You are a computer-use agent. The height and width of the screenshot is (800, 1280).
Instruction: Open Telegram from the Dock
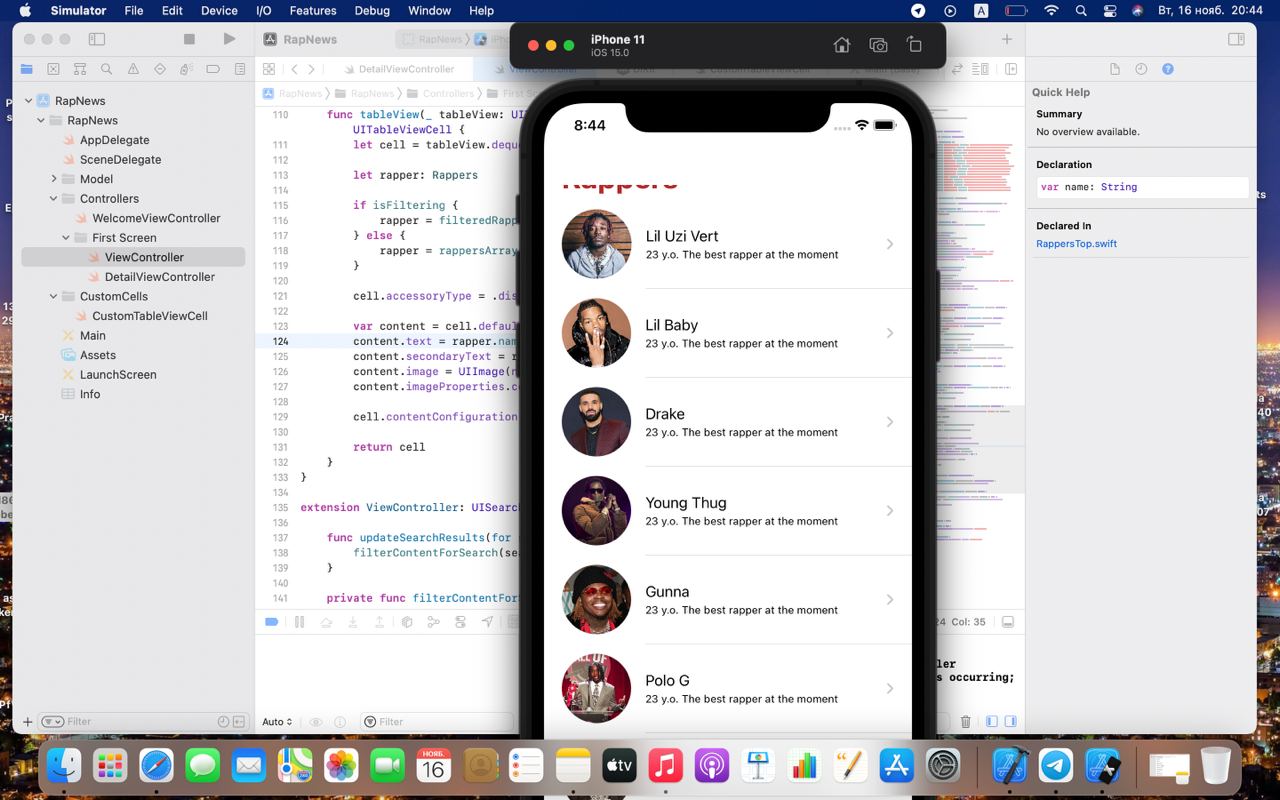1056,767
